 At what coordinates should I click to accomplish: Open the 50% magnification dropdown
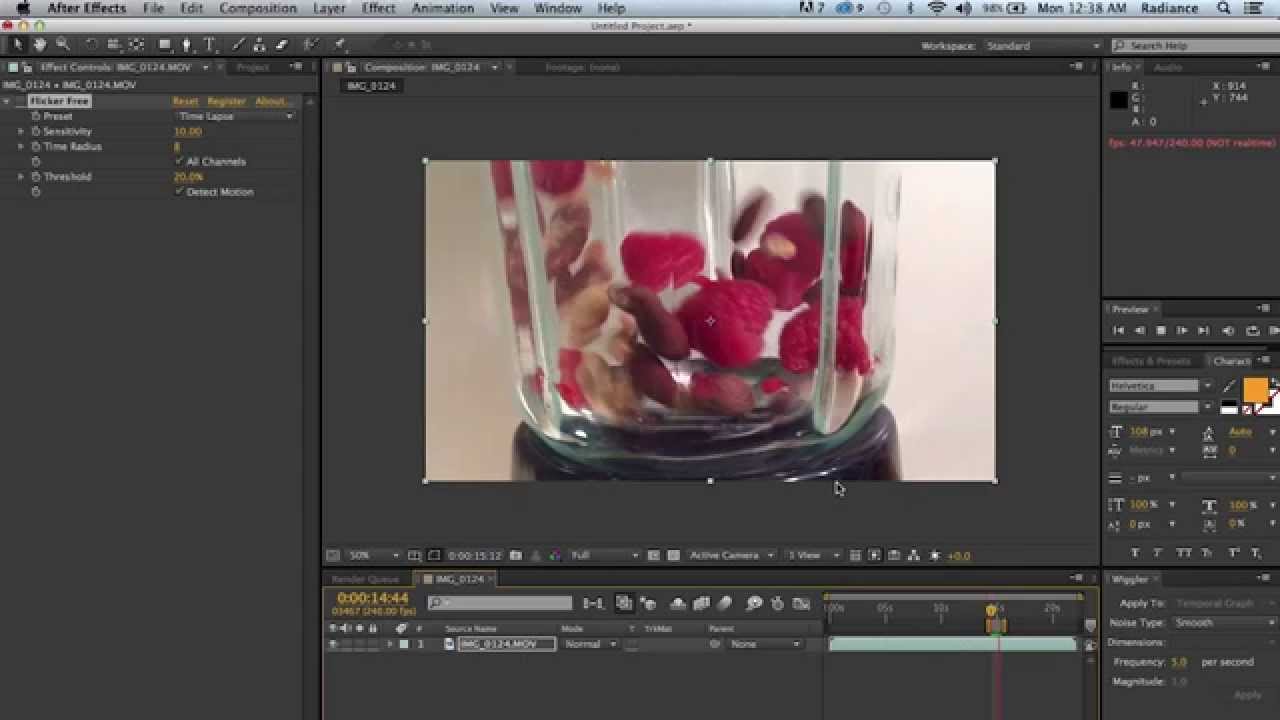click(374, 555)
